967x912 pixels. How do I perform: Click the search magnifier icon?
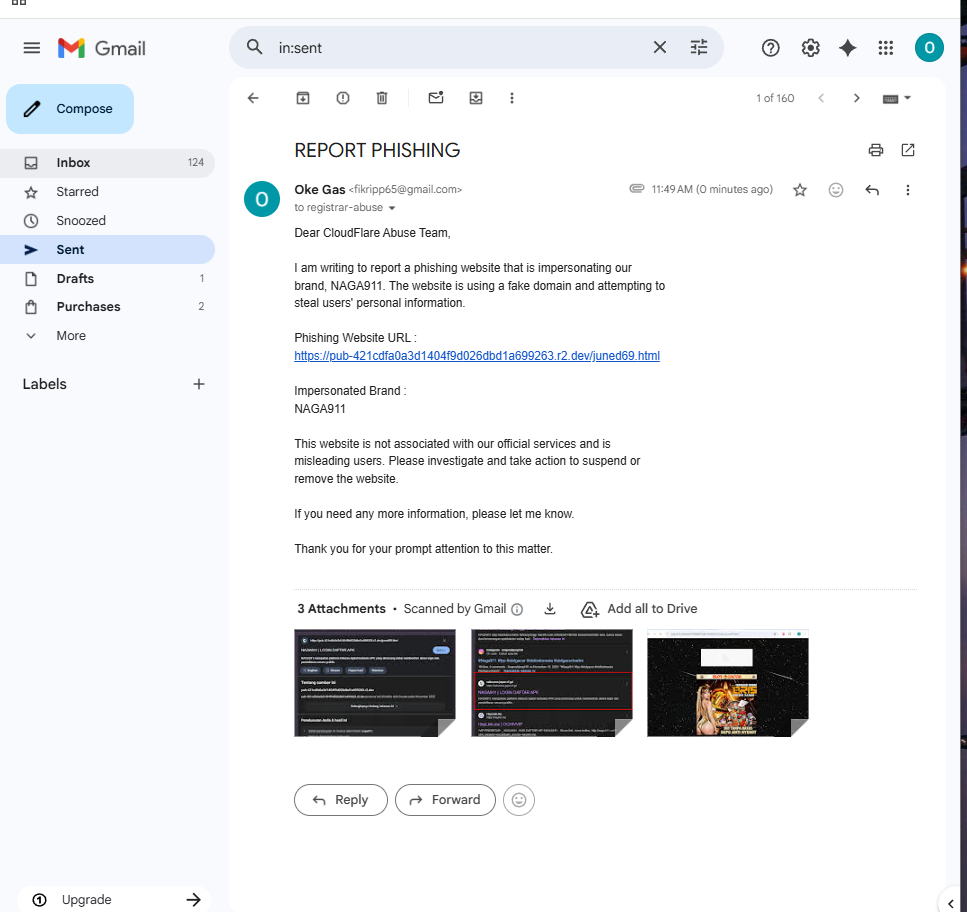255,47
